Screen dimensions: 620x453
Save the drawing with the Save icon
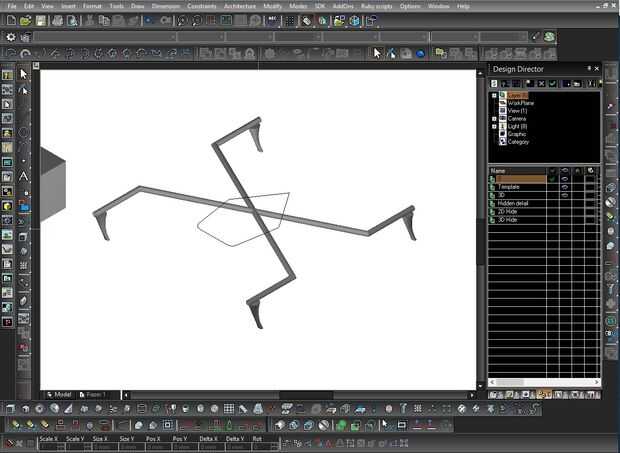pyautogui.click(x=41, y=21)
